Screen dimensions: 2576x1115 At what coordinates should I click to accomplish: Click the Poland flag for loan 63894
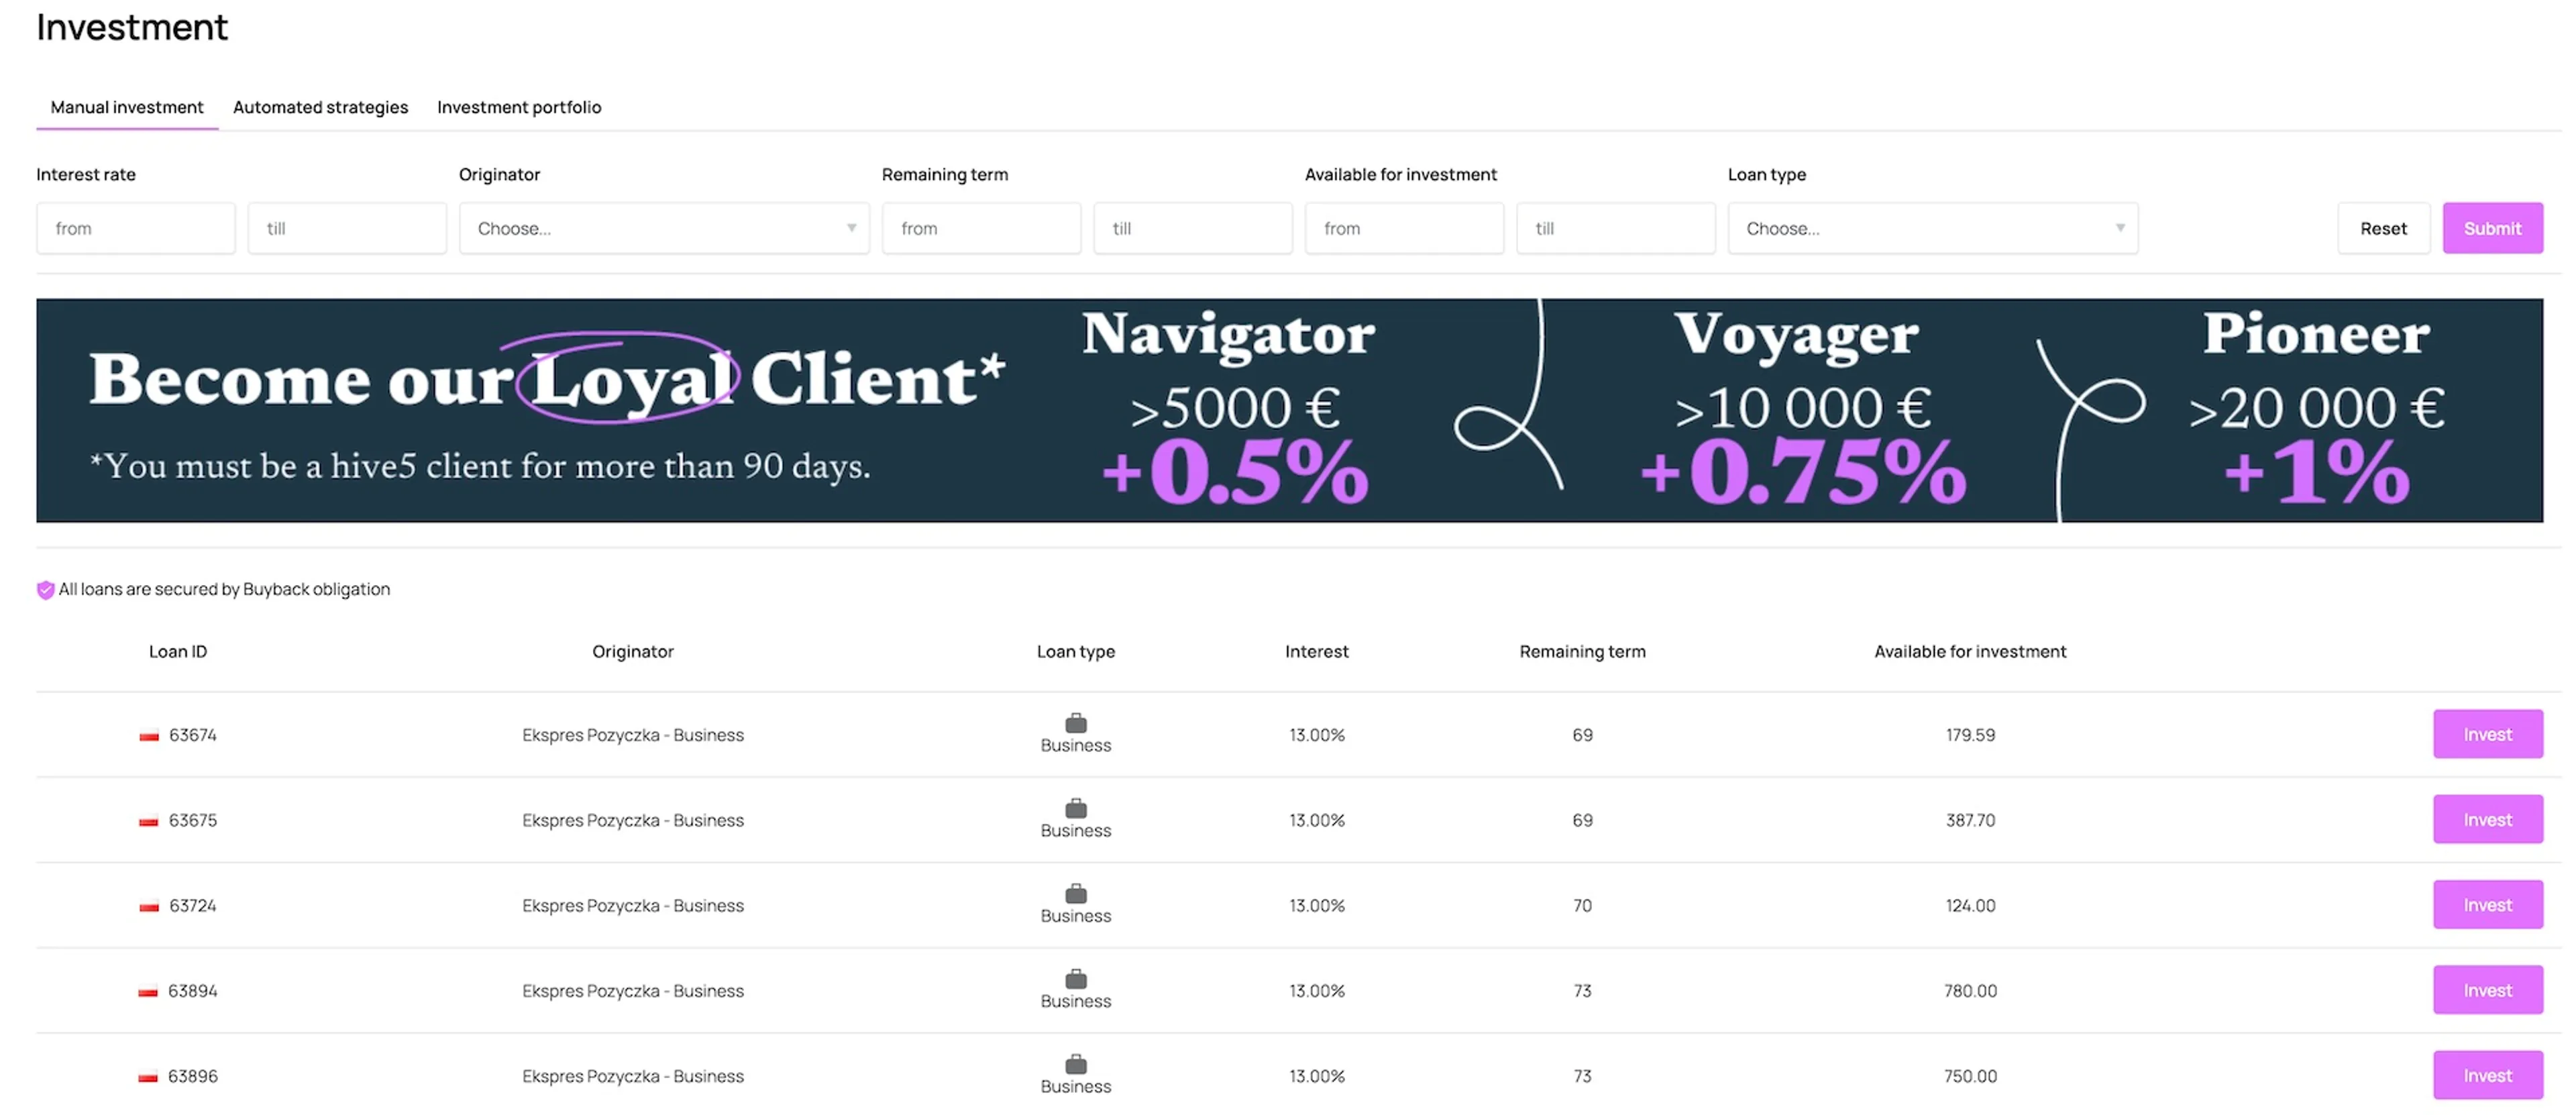148,993
